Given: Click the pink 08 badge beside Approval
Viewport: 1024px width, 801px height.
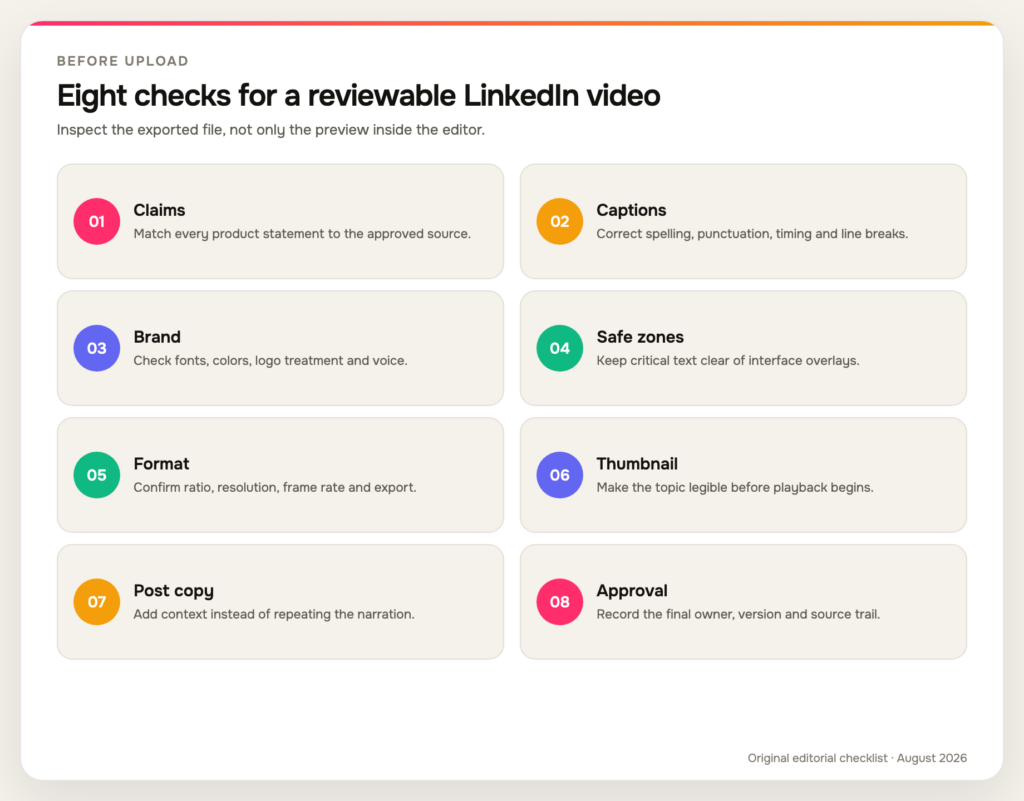Looking at the screenshot, I should pos(560,601).
